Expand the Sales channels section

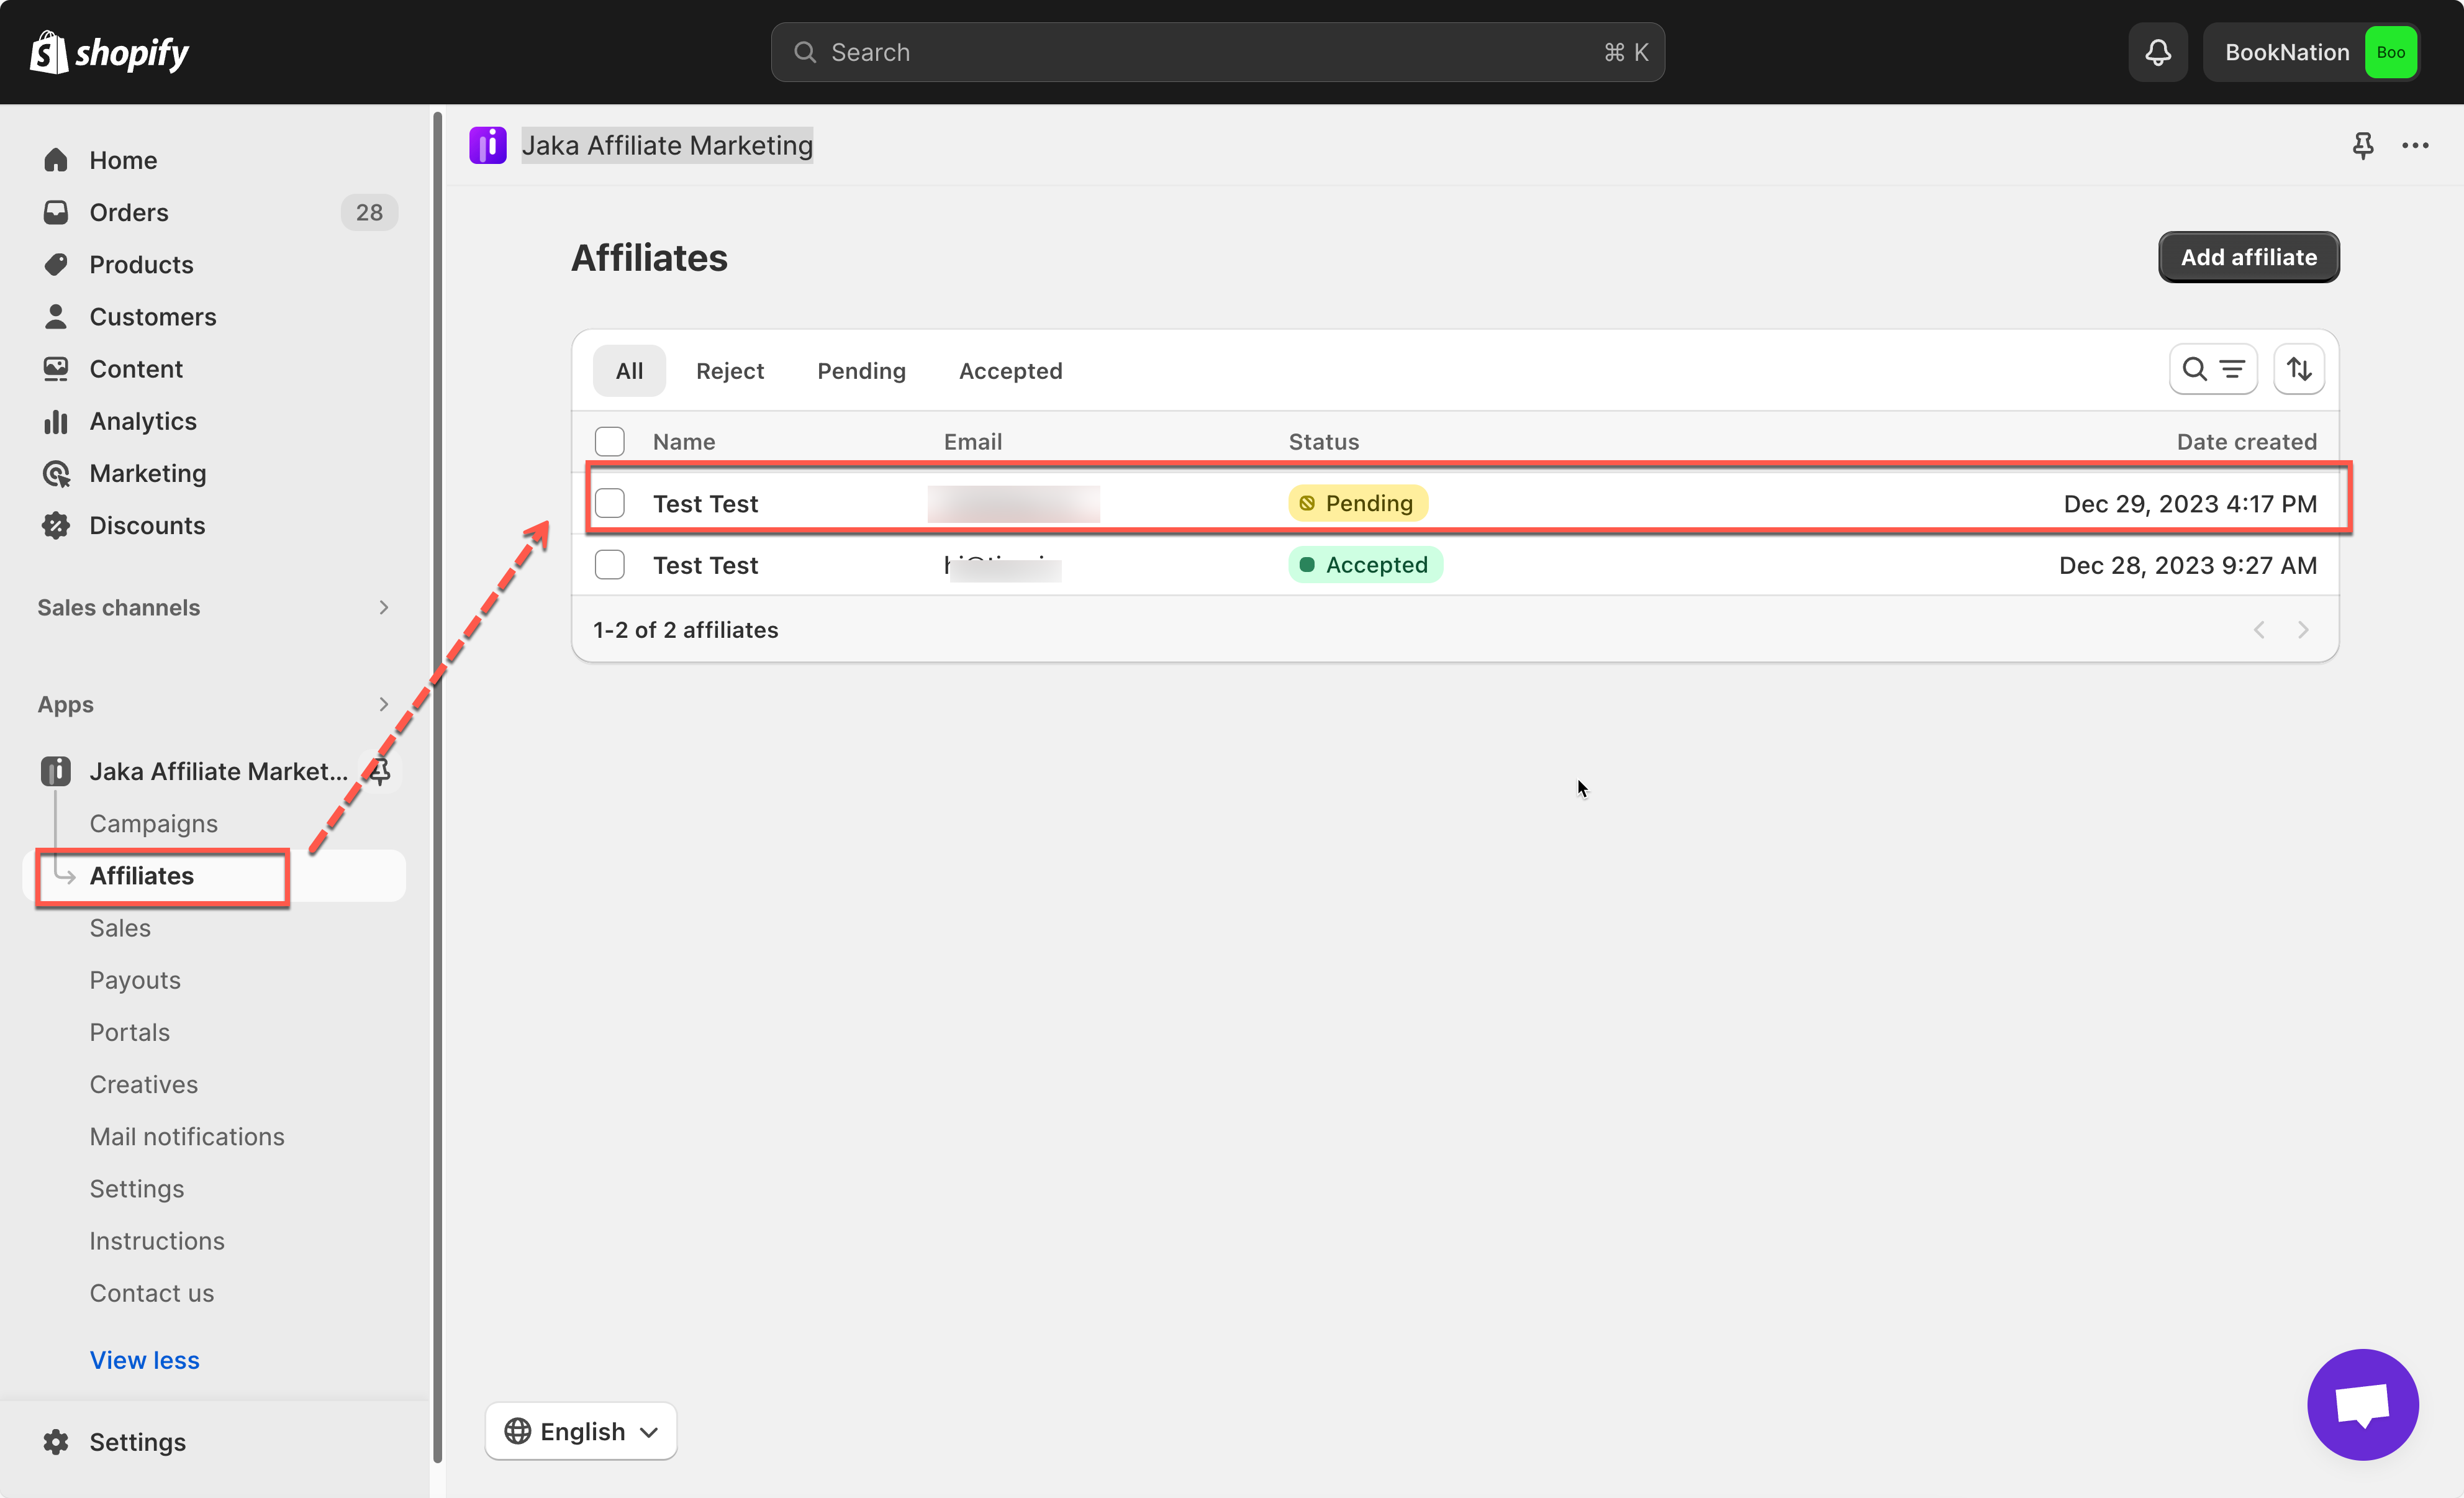(x=383, y=608)
